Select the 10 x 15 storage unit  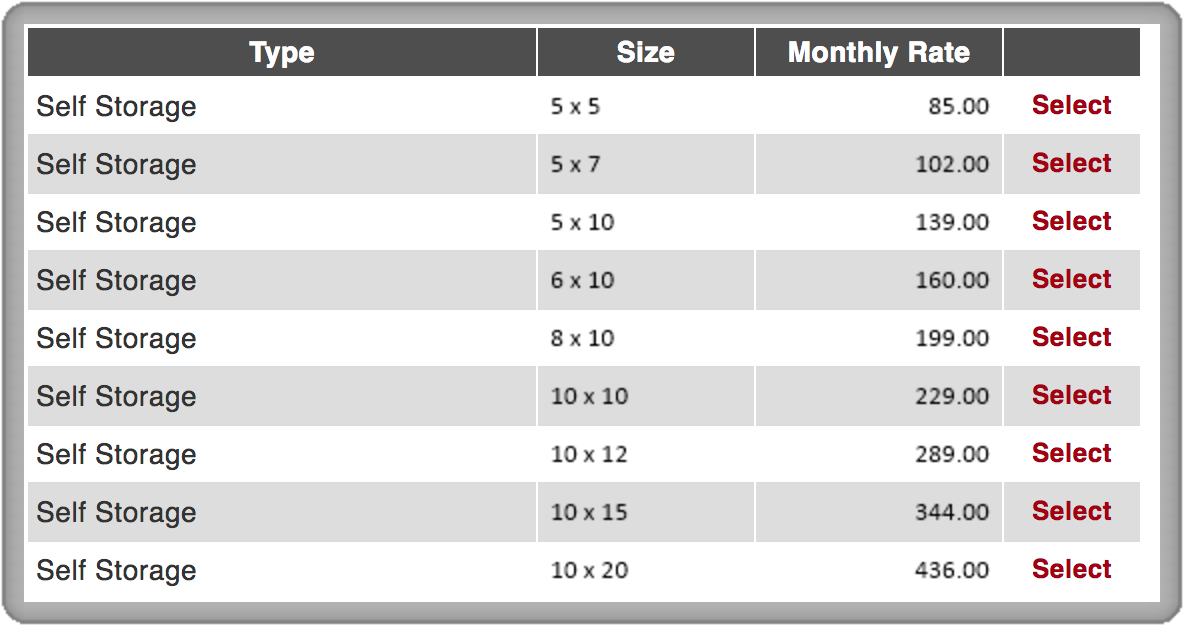1071,511
